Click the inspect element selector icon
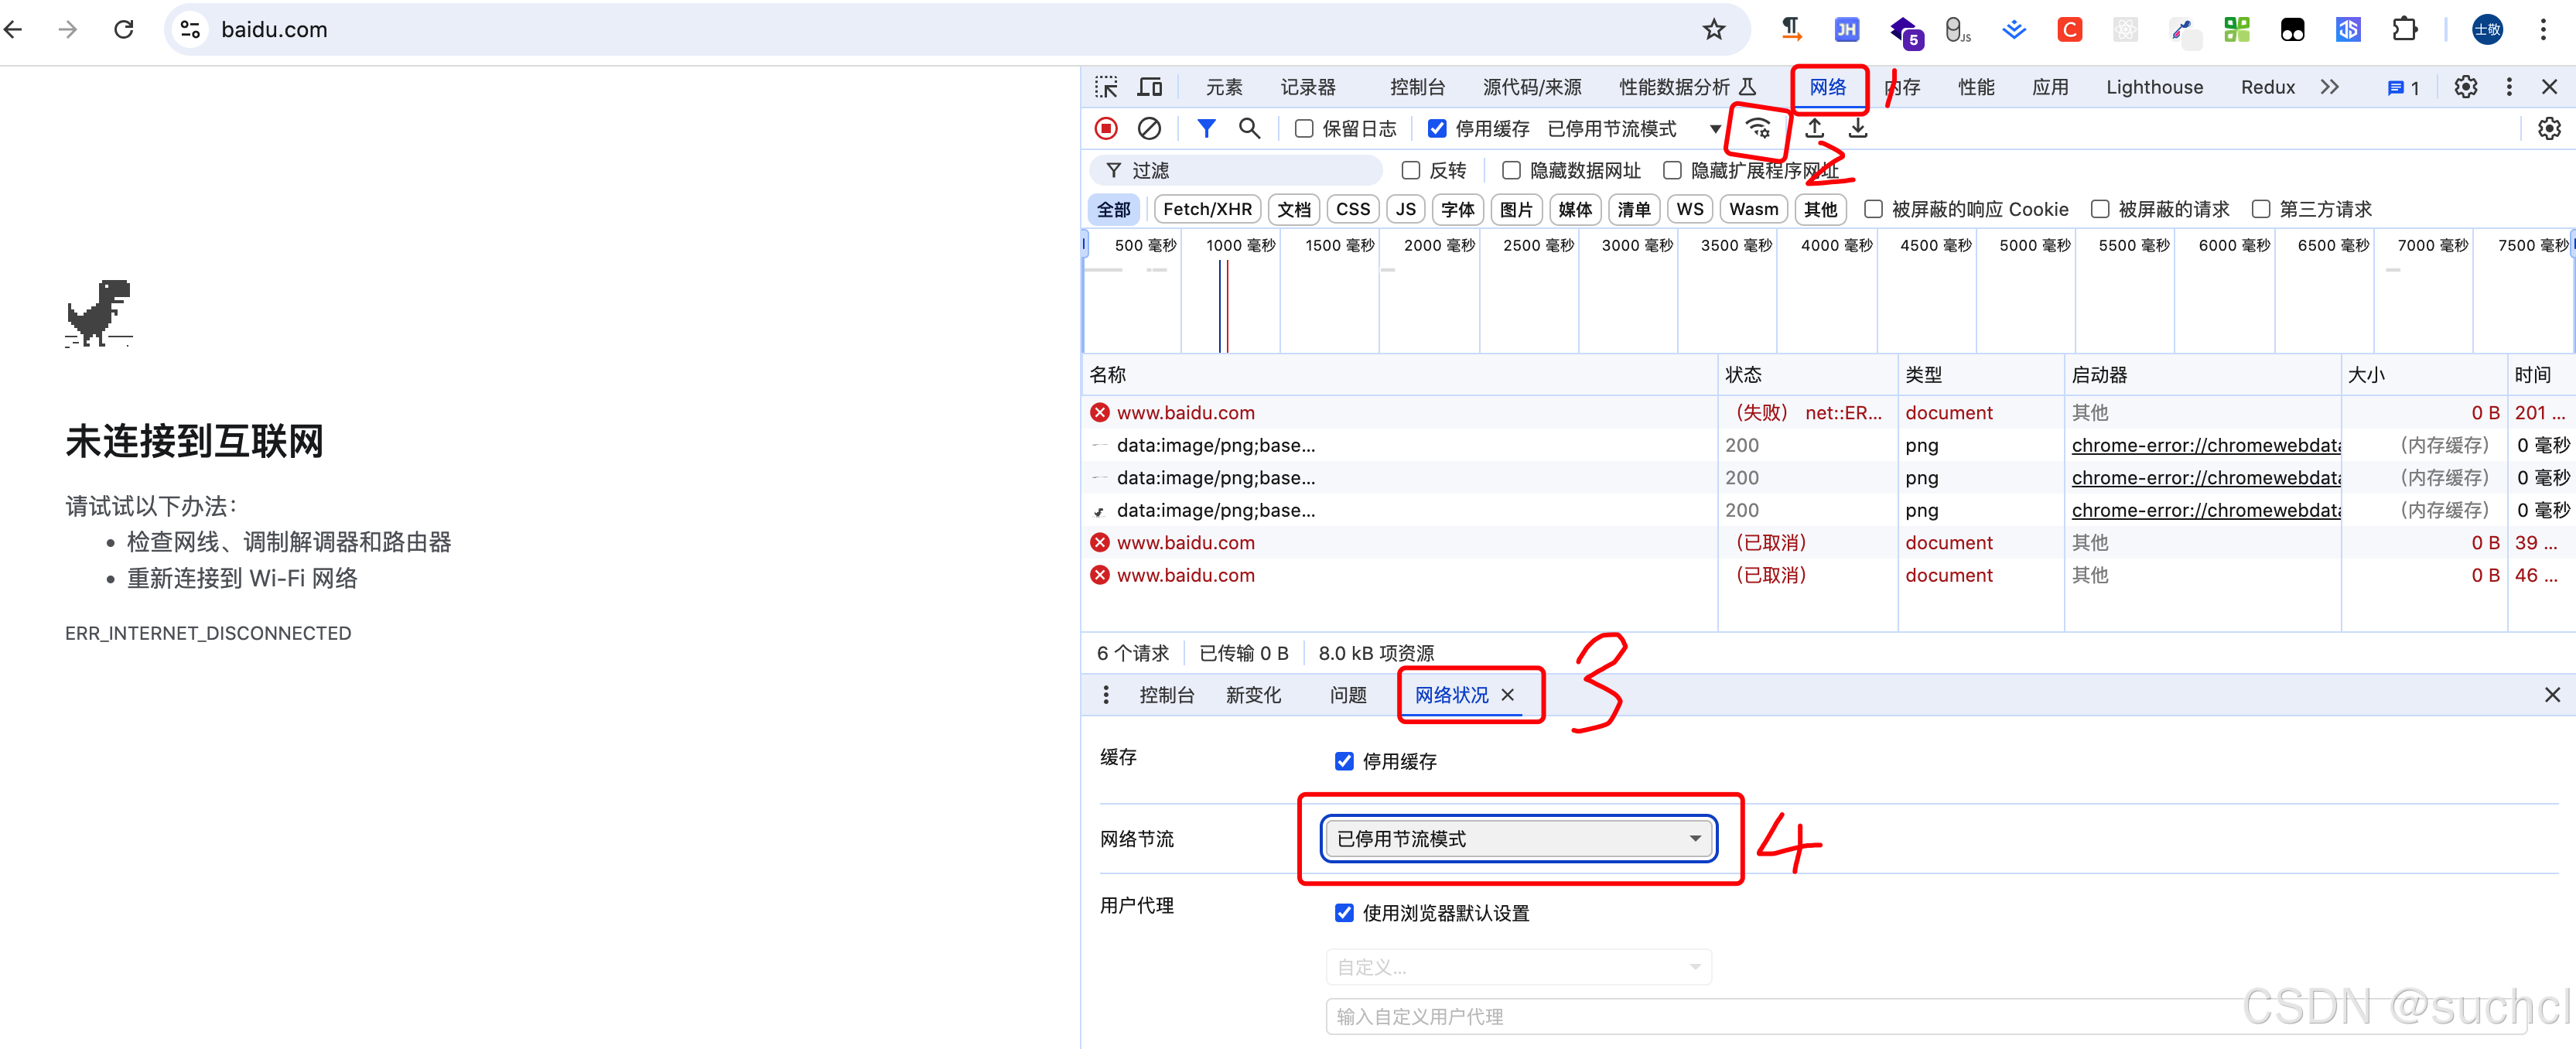Screen dimensions: 2576x1049 point(1105,87)
